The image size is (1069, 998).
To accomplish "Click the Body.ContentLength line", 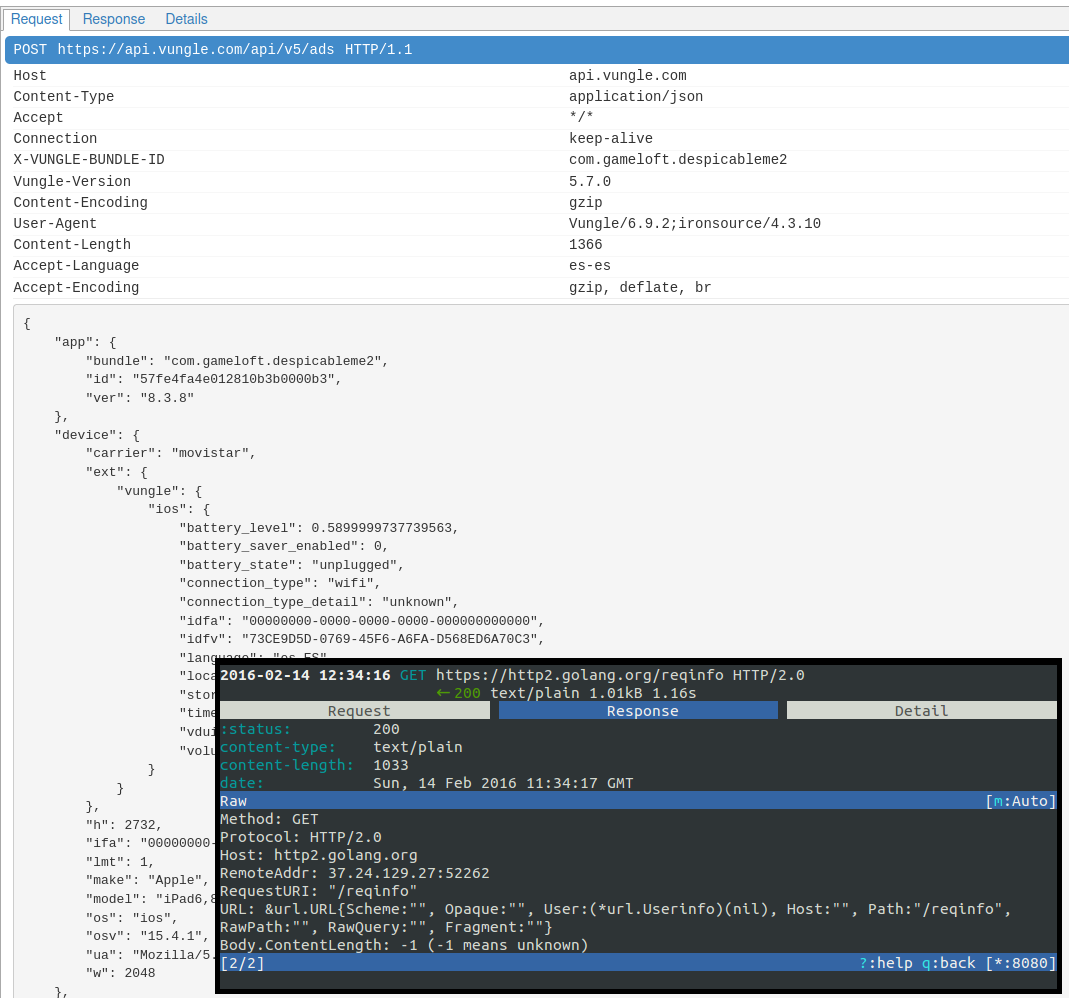I will (404, 946).
